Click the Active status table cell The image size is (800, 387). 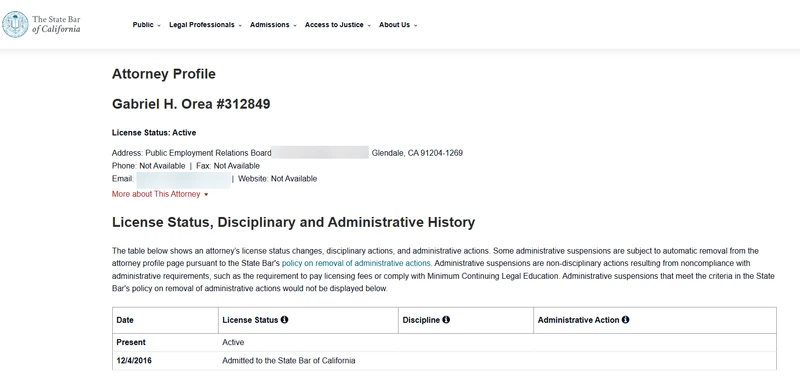click(233, 342)
